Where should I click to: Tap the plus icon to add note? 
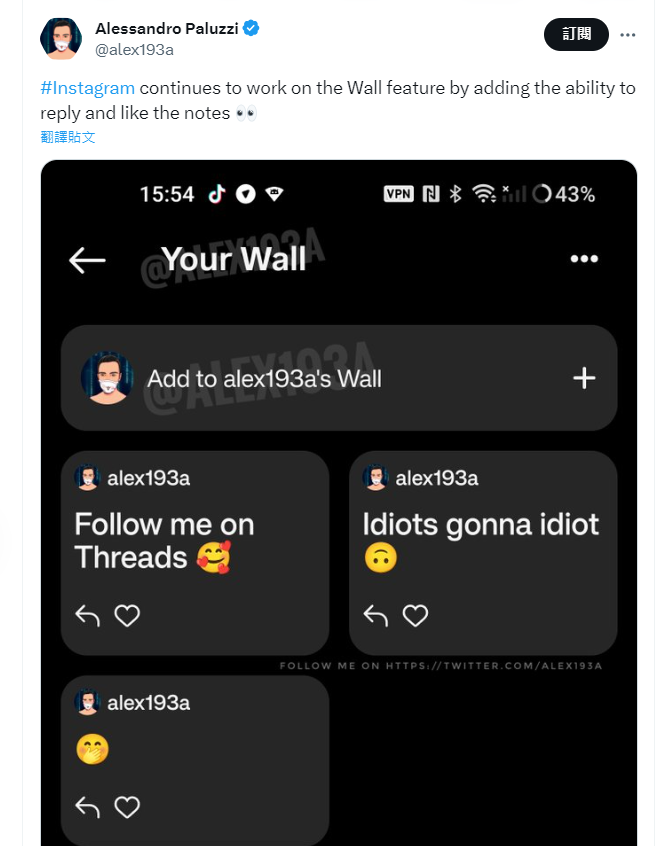[583, 378]
